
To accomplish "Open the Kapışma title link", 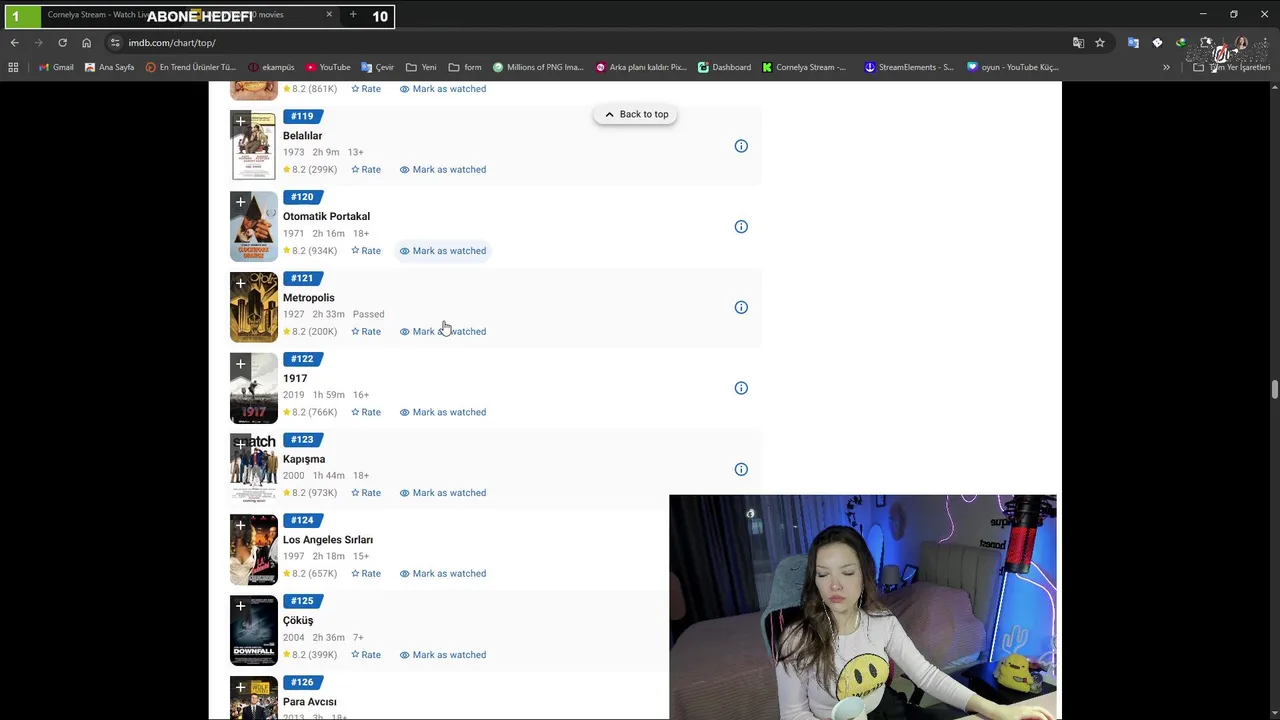I will (x=304, y=460).
